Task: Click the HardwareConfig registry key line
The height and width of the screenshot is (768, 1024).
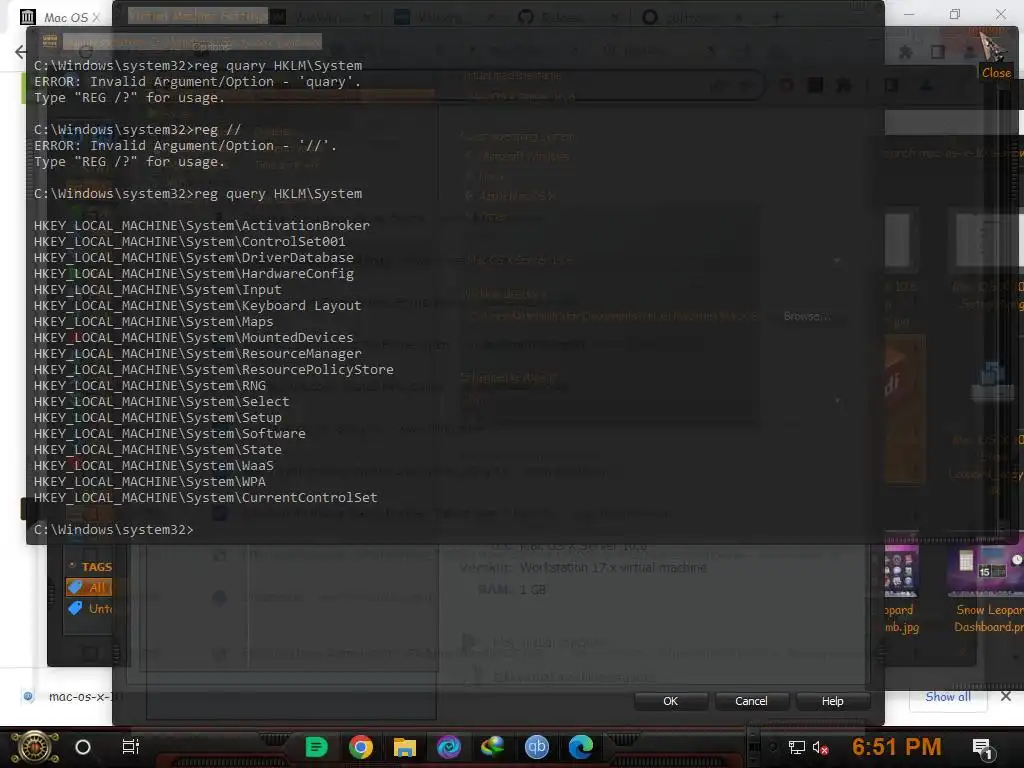Action: point(194,274)
